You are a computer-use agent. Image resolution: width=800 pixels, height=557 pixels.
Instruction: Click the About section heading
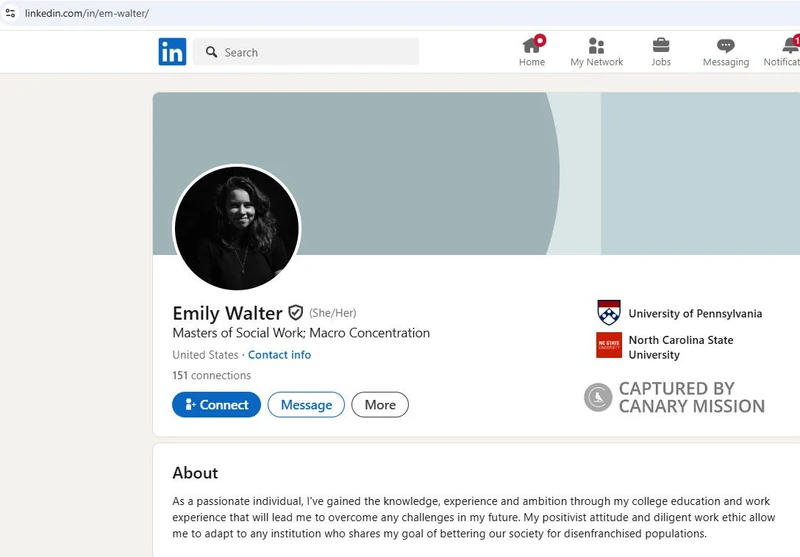click(195, 473)
